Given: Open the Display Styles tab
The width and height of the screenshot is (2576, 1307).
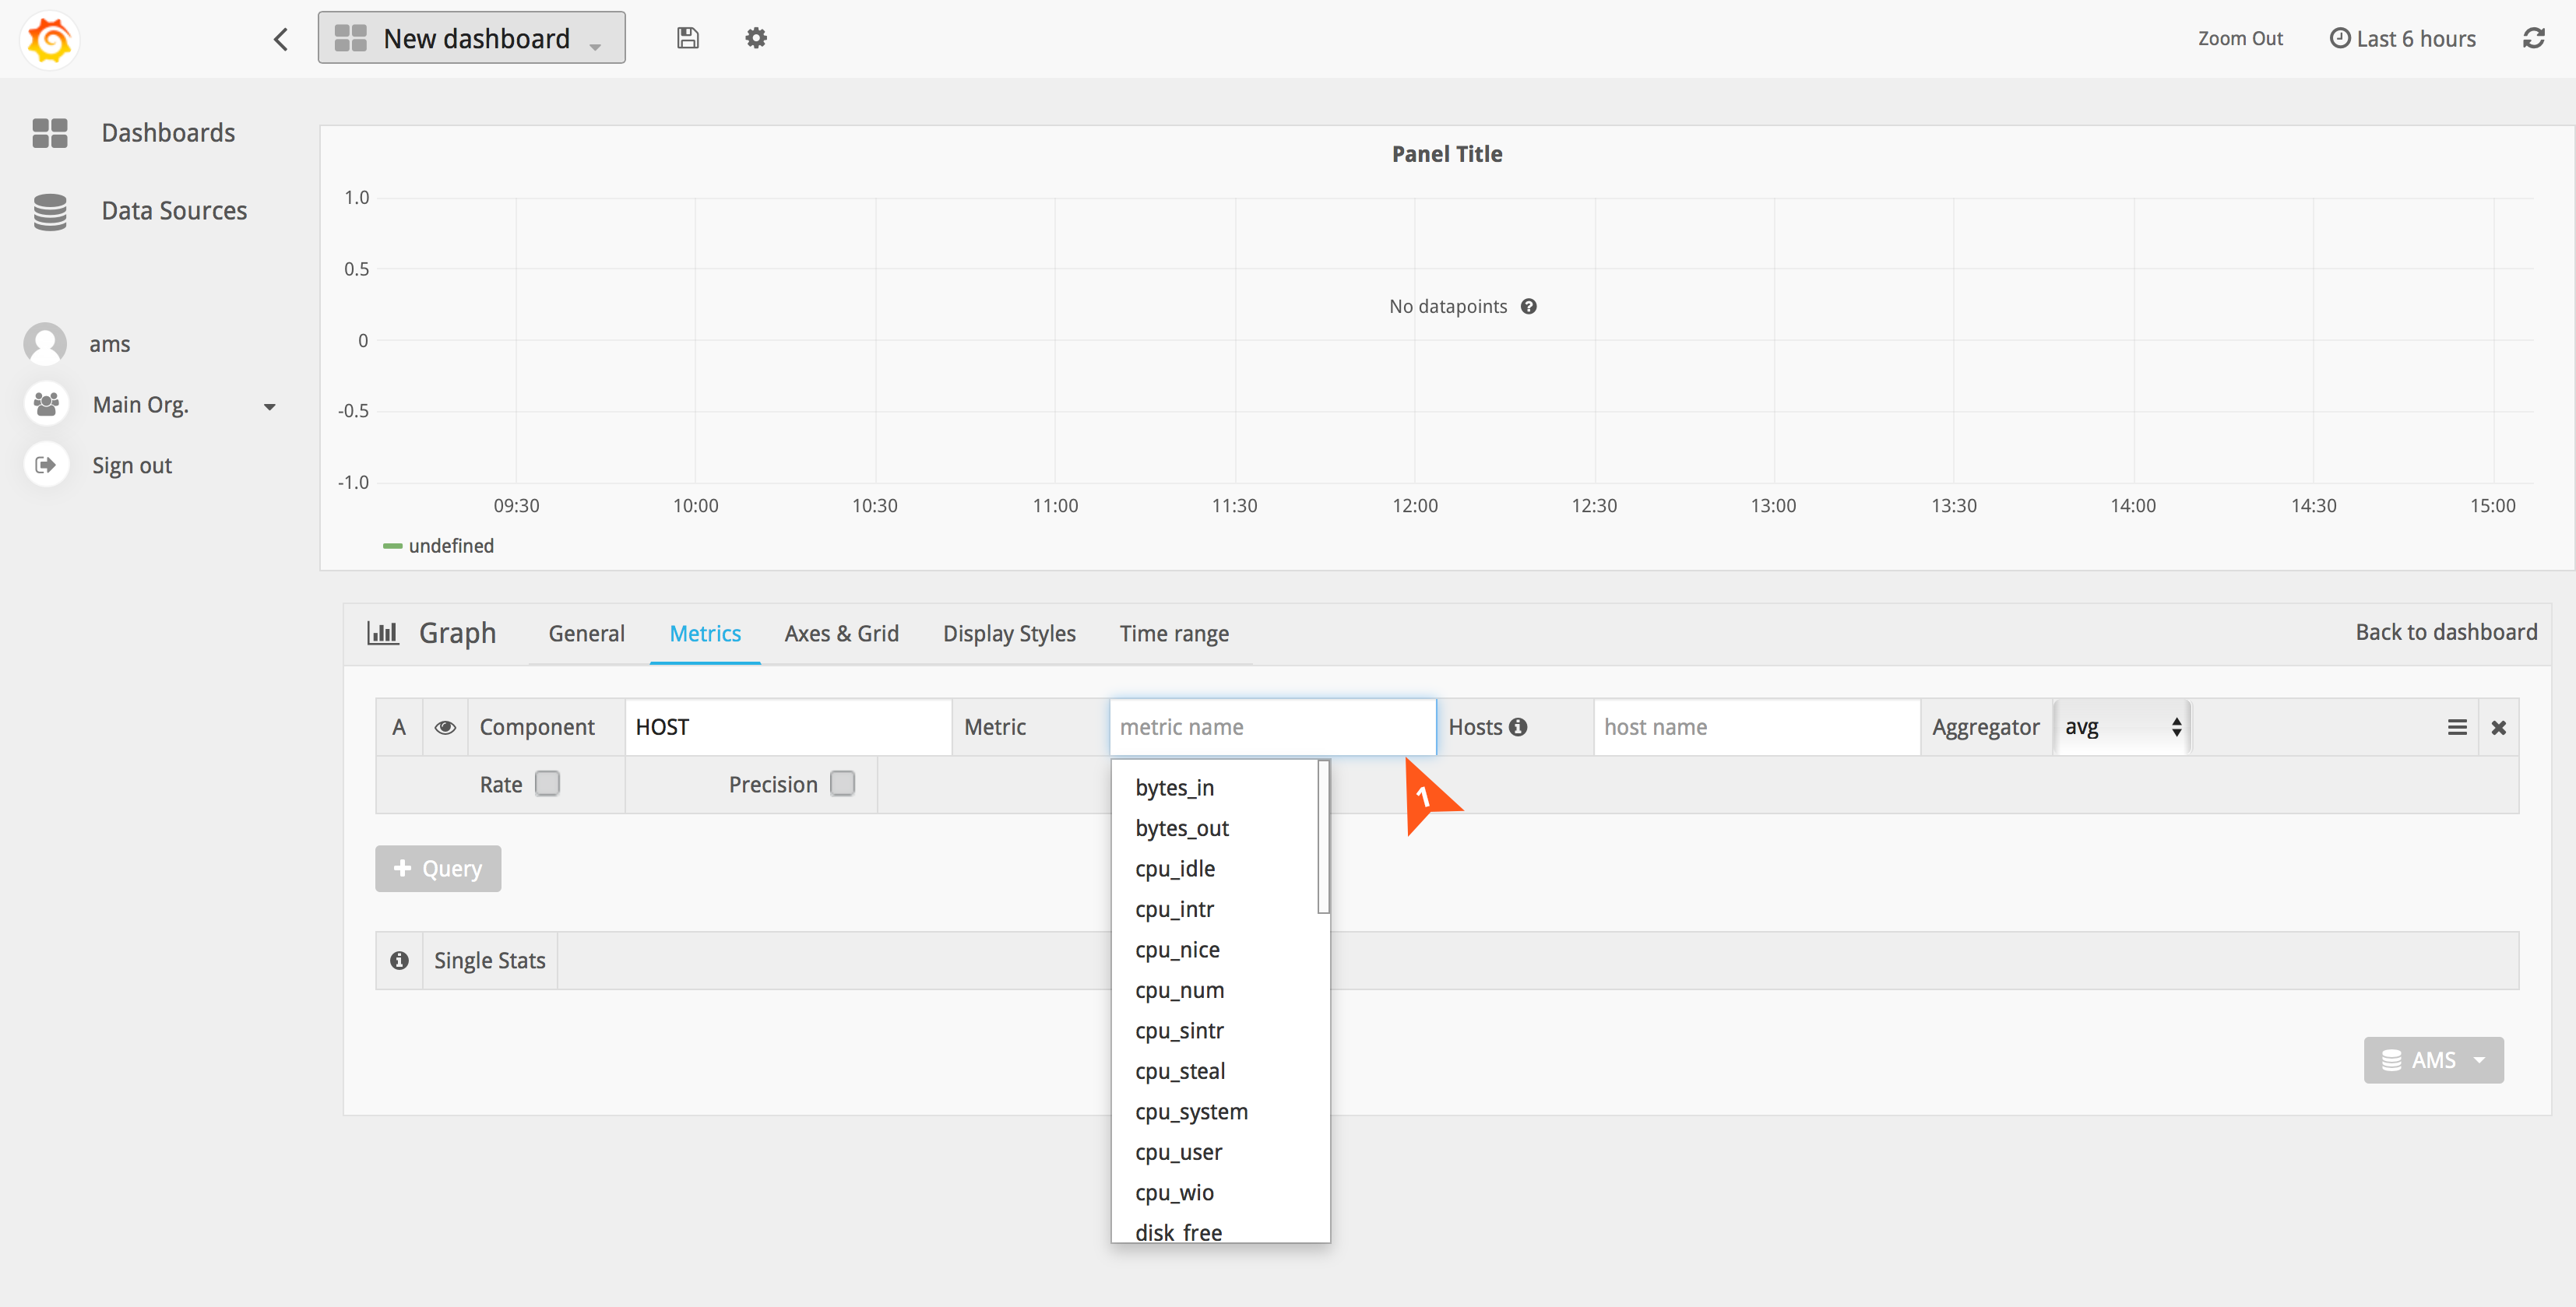Looking at the screenshot, I should (1008, 633).
